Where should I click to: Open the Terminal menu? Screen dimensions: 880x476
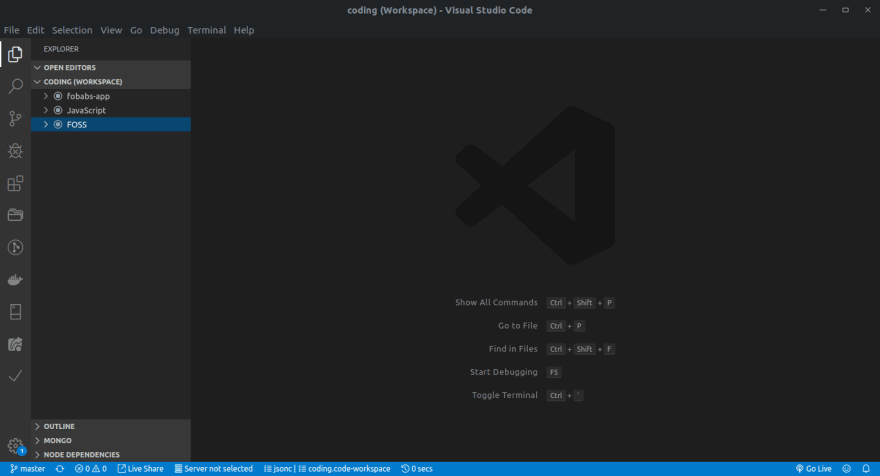click(x=207, y=30)
